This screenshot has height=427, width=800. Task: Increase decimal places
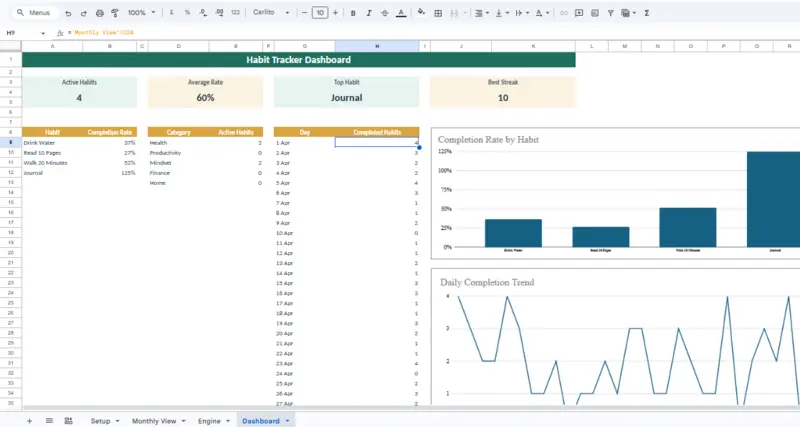[x=219, y=13]
